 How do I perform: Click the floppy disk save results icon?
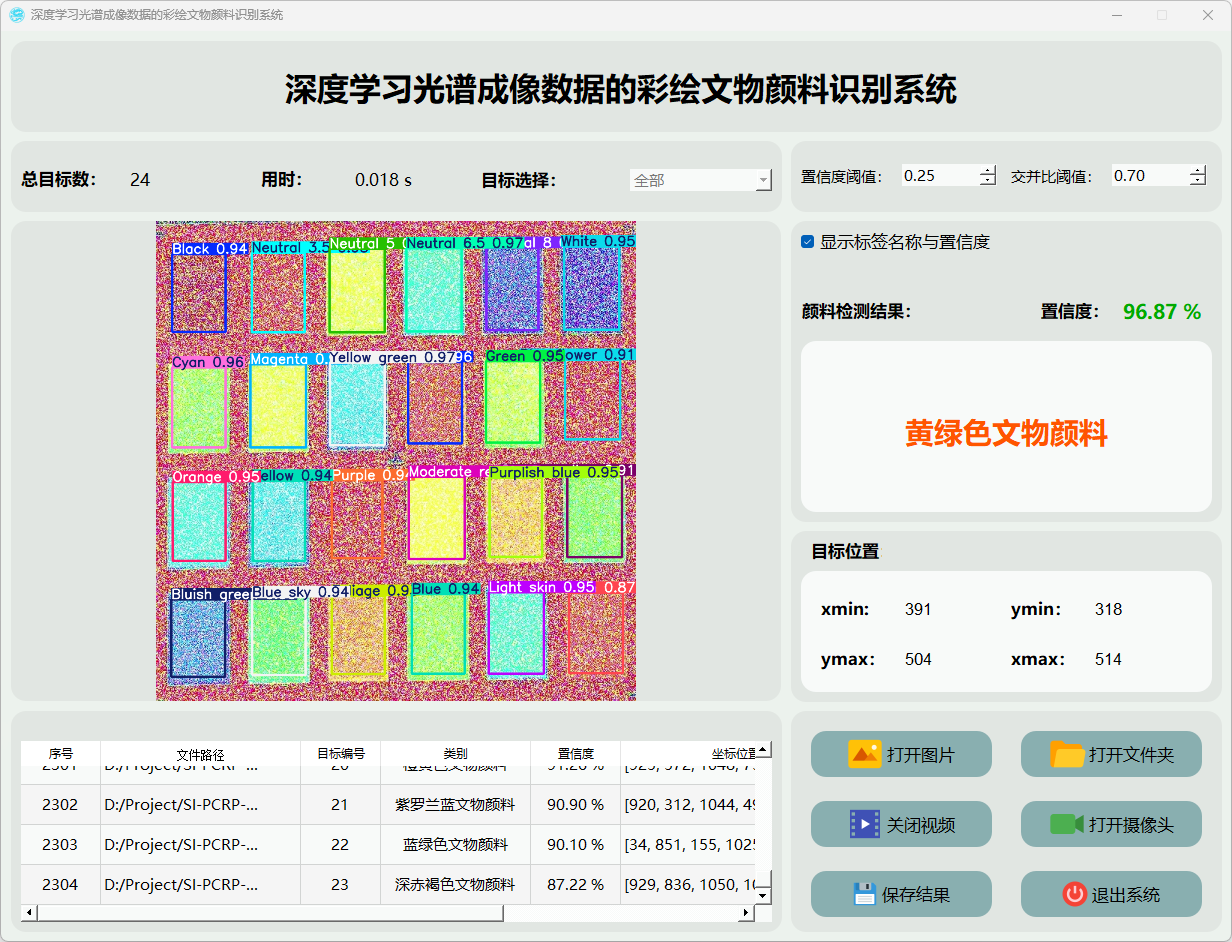[x=864, y=894]
